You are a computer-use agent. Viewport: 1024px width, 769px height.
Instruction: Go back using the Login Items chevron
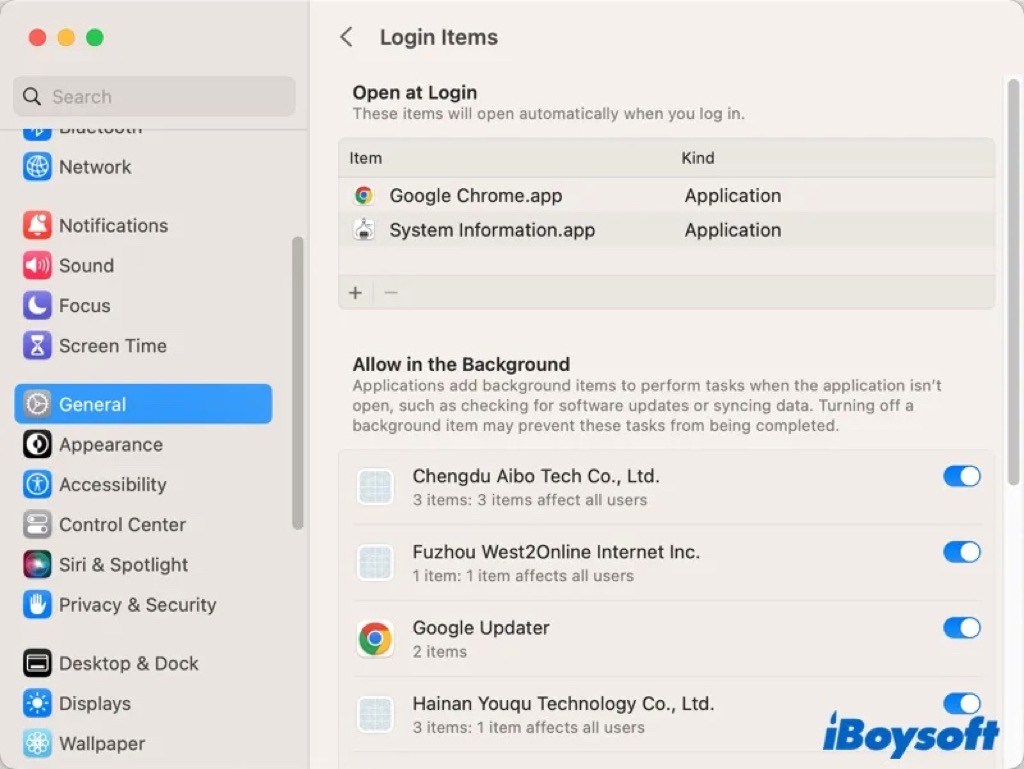click(x=347, y=37)
